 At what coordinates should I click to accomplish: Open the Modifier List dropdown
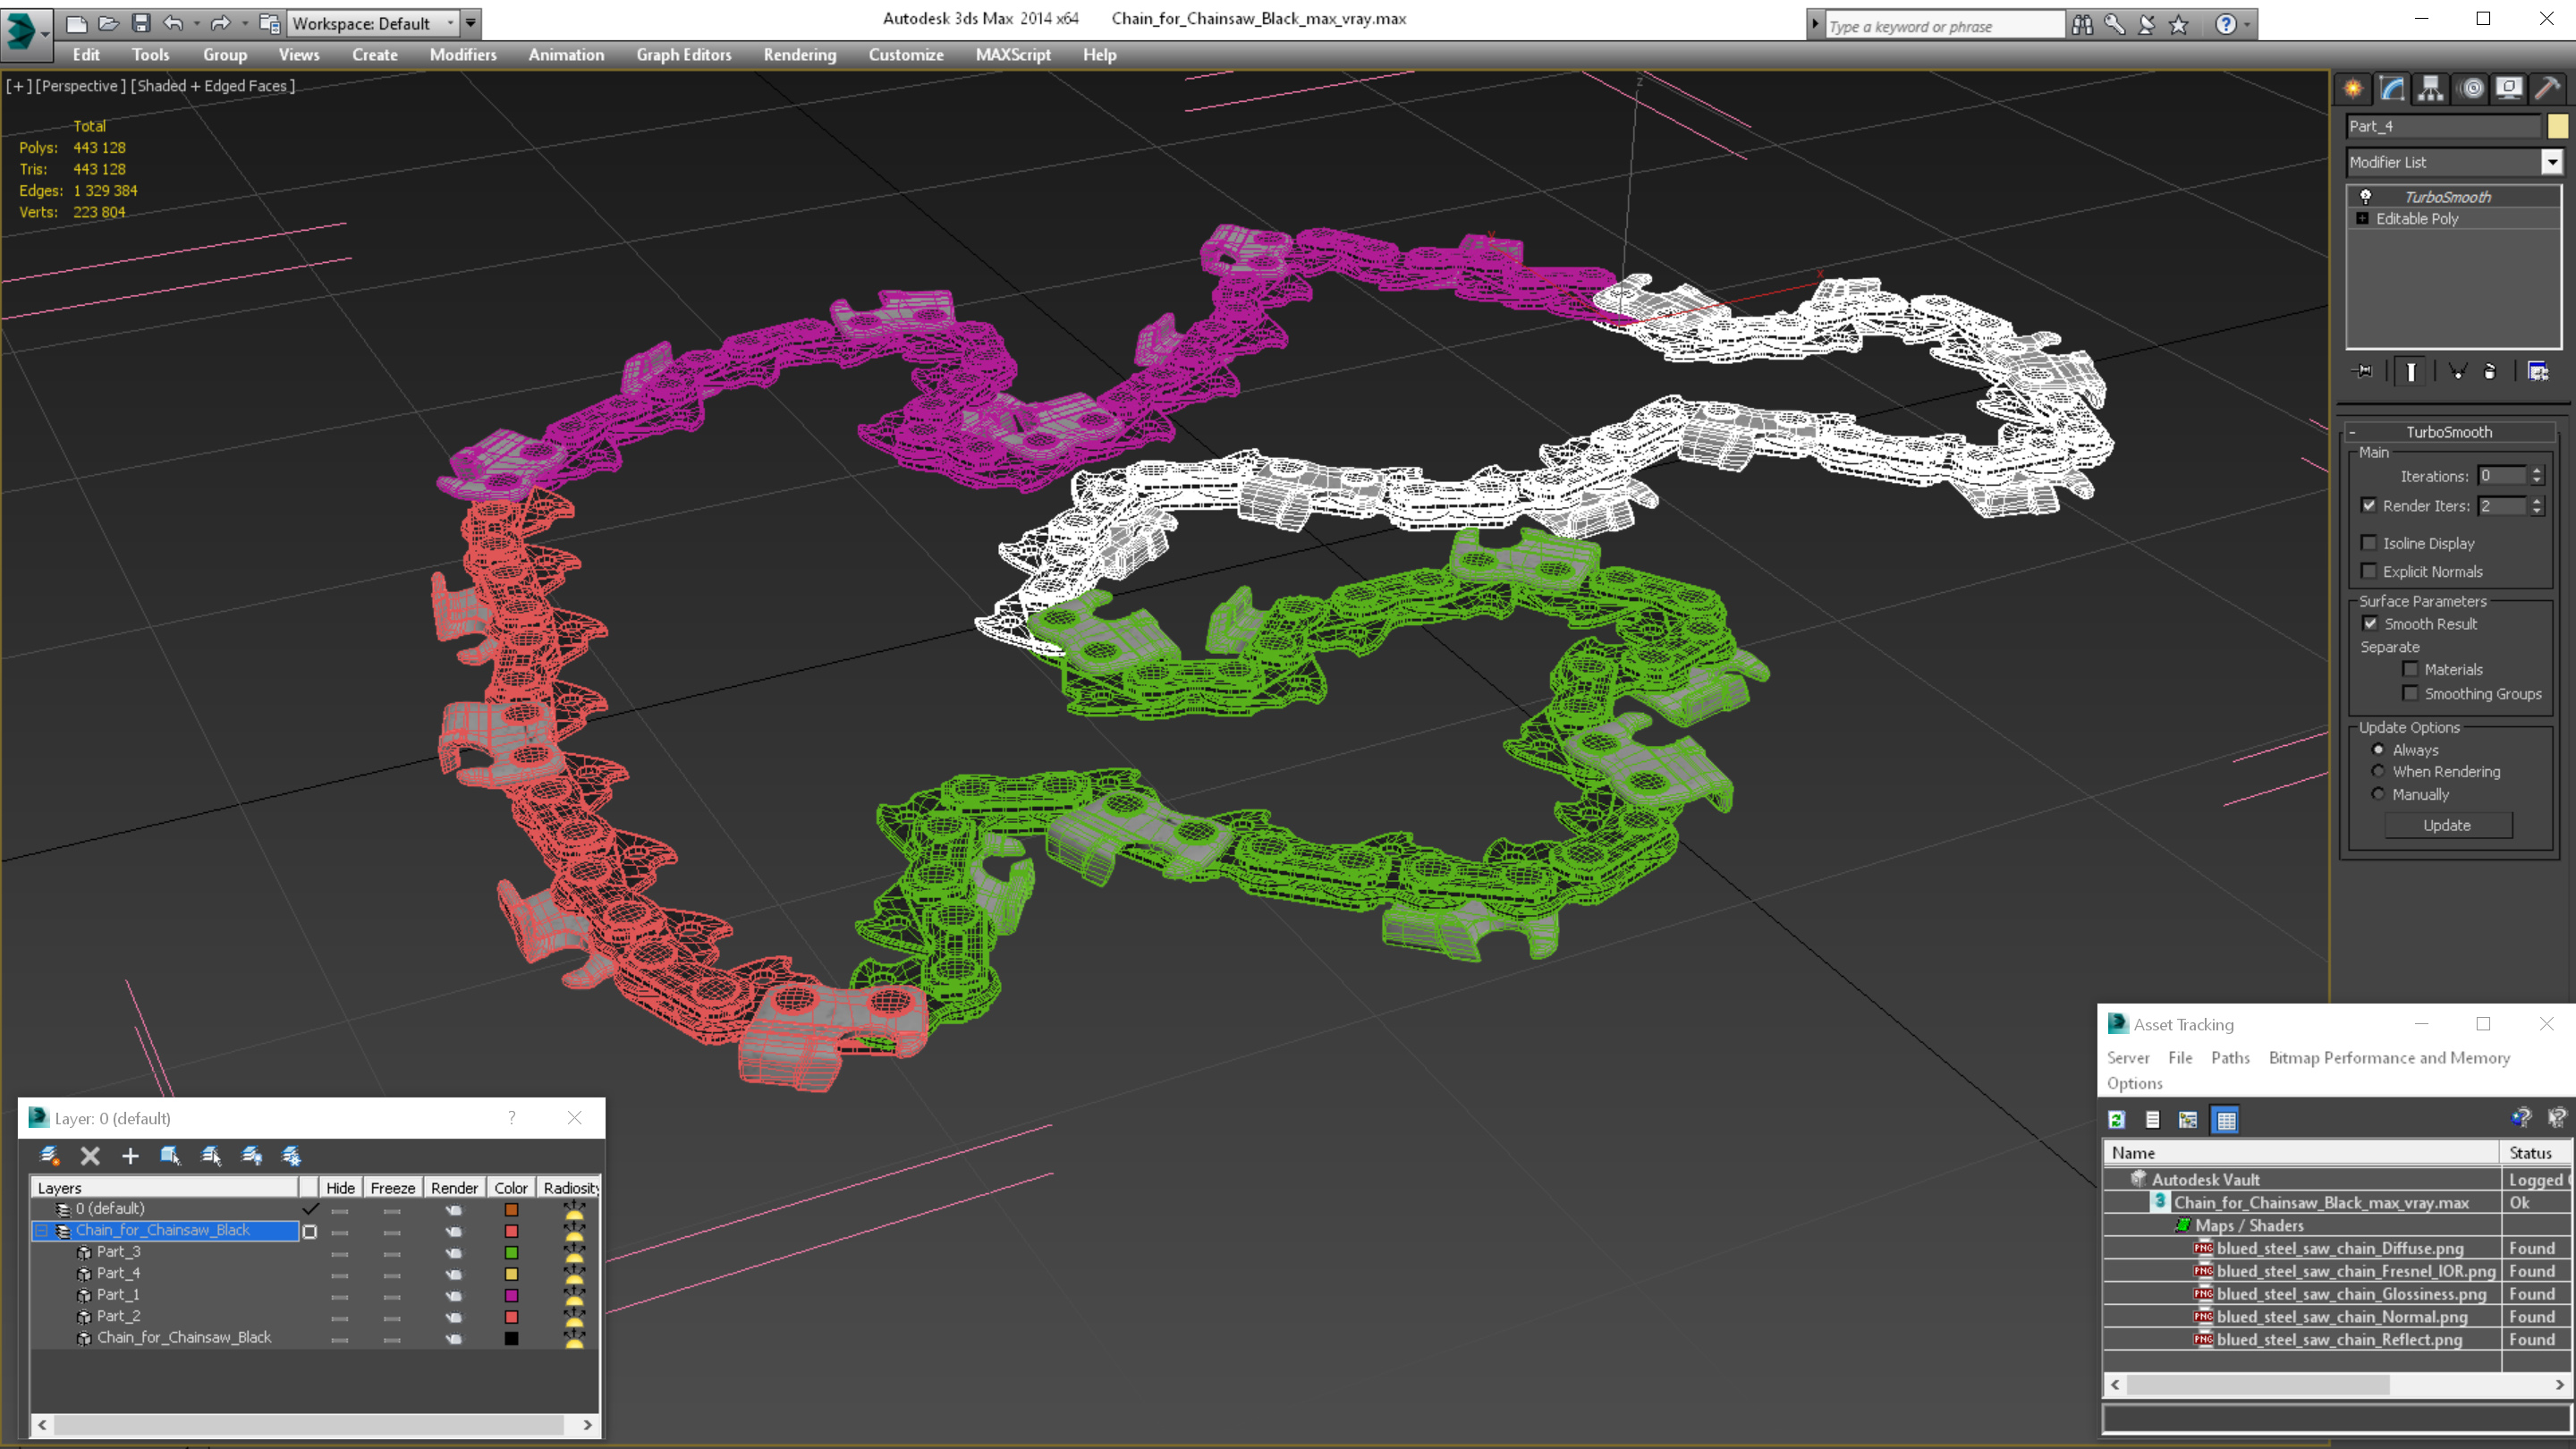click(2551, 162)
